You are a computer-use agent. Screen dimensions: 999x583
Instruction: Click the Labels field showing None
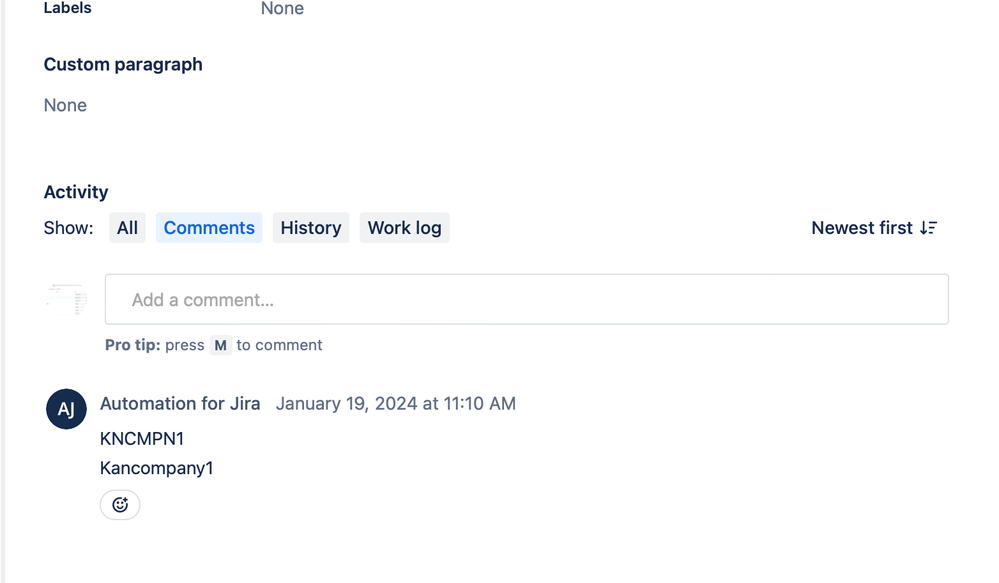click(x=282, y=9)
